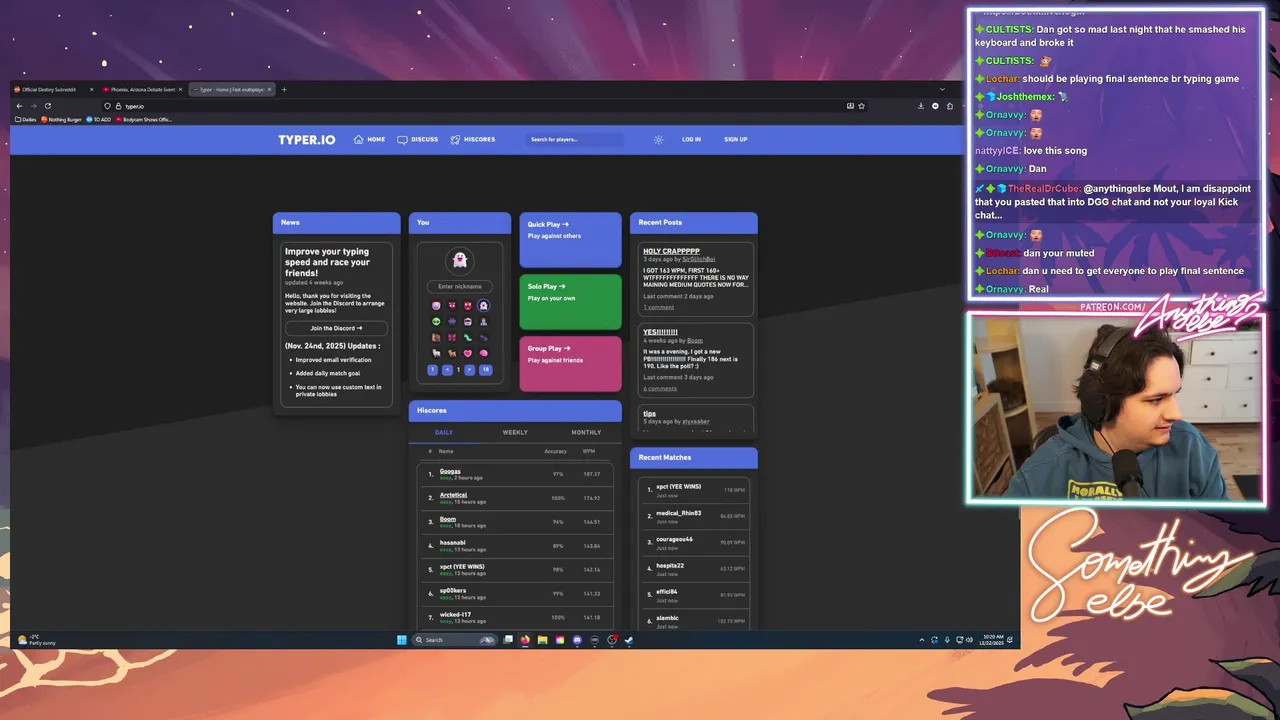Open the tips post

pyautogui.click(x=649, y=413)
